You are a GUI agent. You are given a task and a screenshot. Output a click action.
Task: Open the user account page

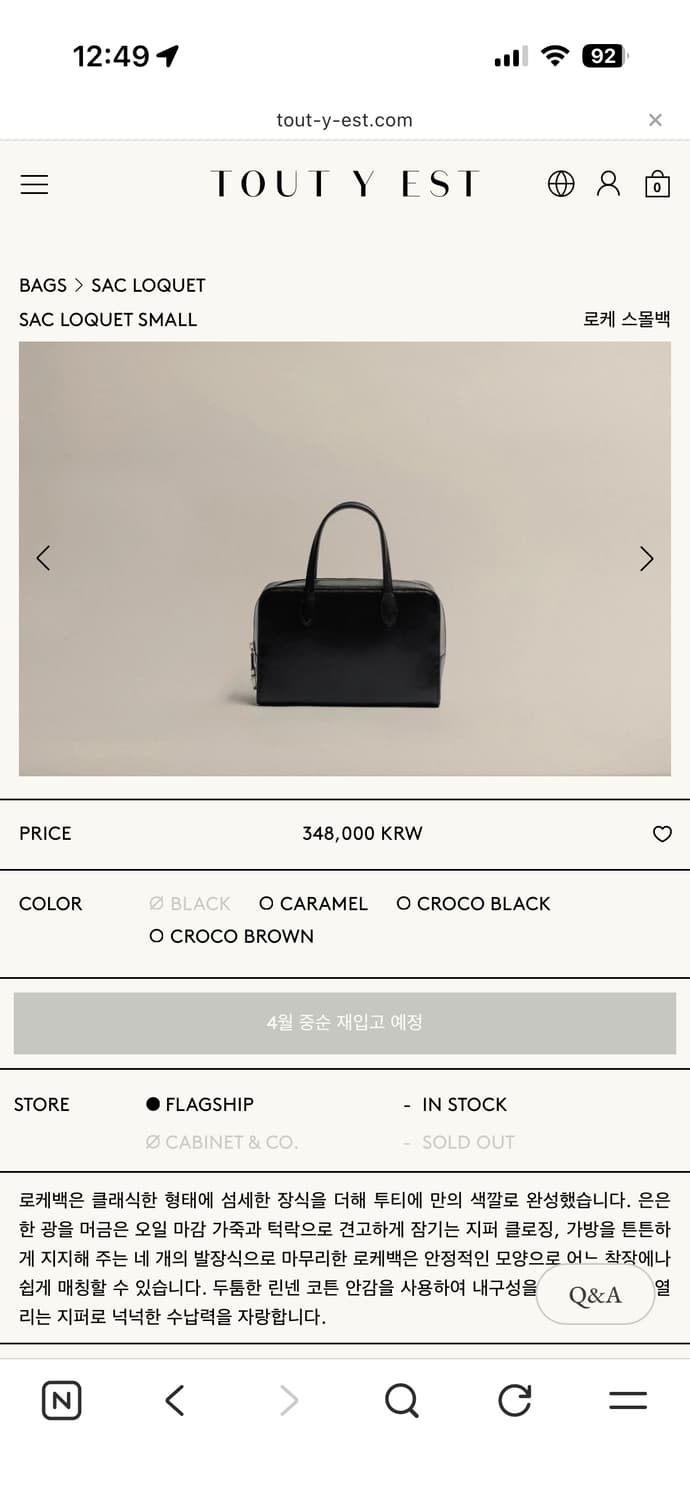pyautogui.click(x=608, y=184)
